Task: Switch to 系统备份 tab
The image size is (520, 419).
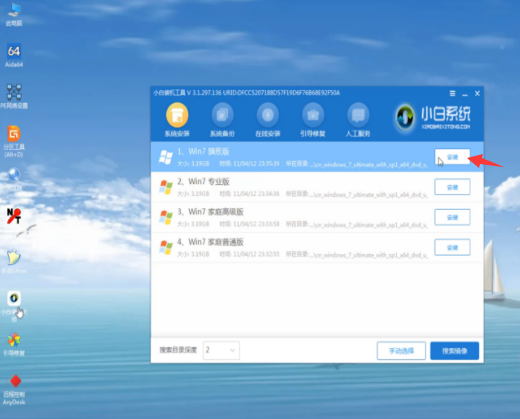Action: 222,115
